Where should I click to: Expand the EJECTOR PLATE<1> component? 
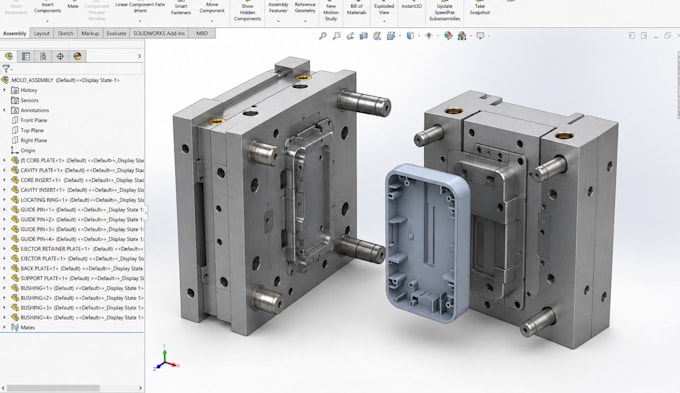[x=4, y=259]
